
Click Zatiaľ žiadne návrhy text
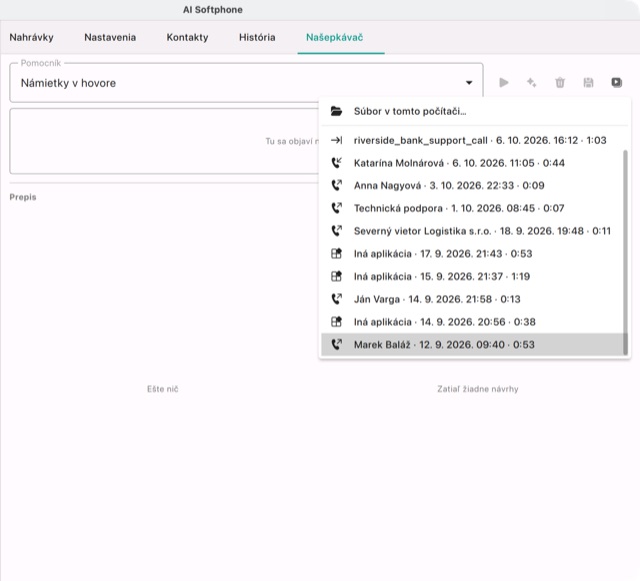click(x=478, y=389)
